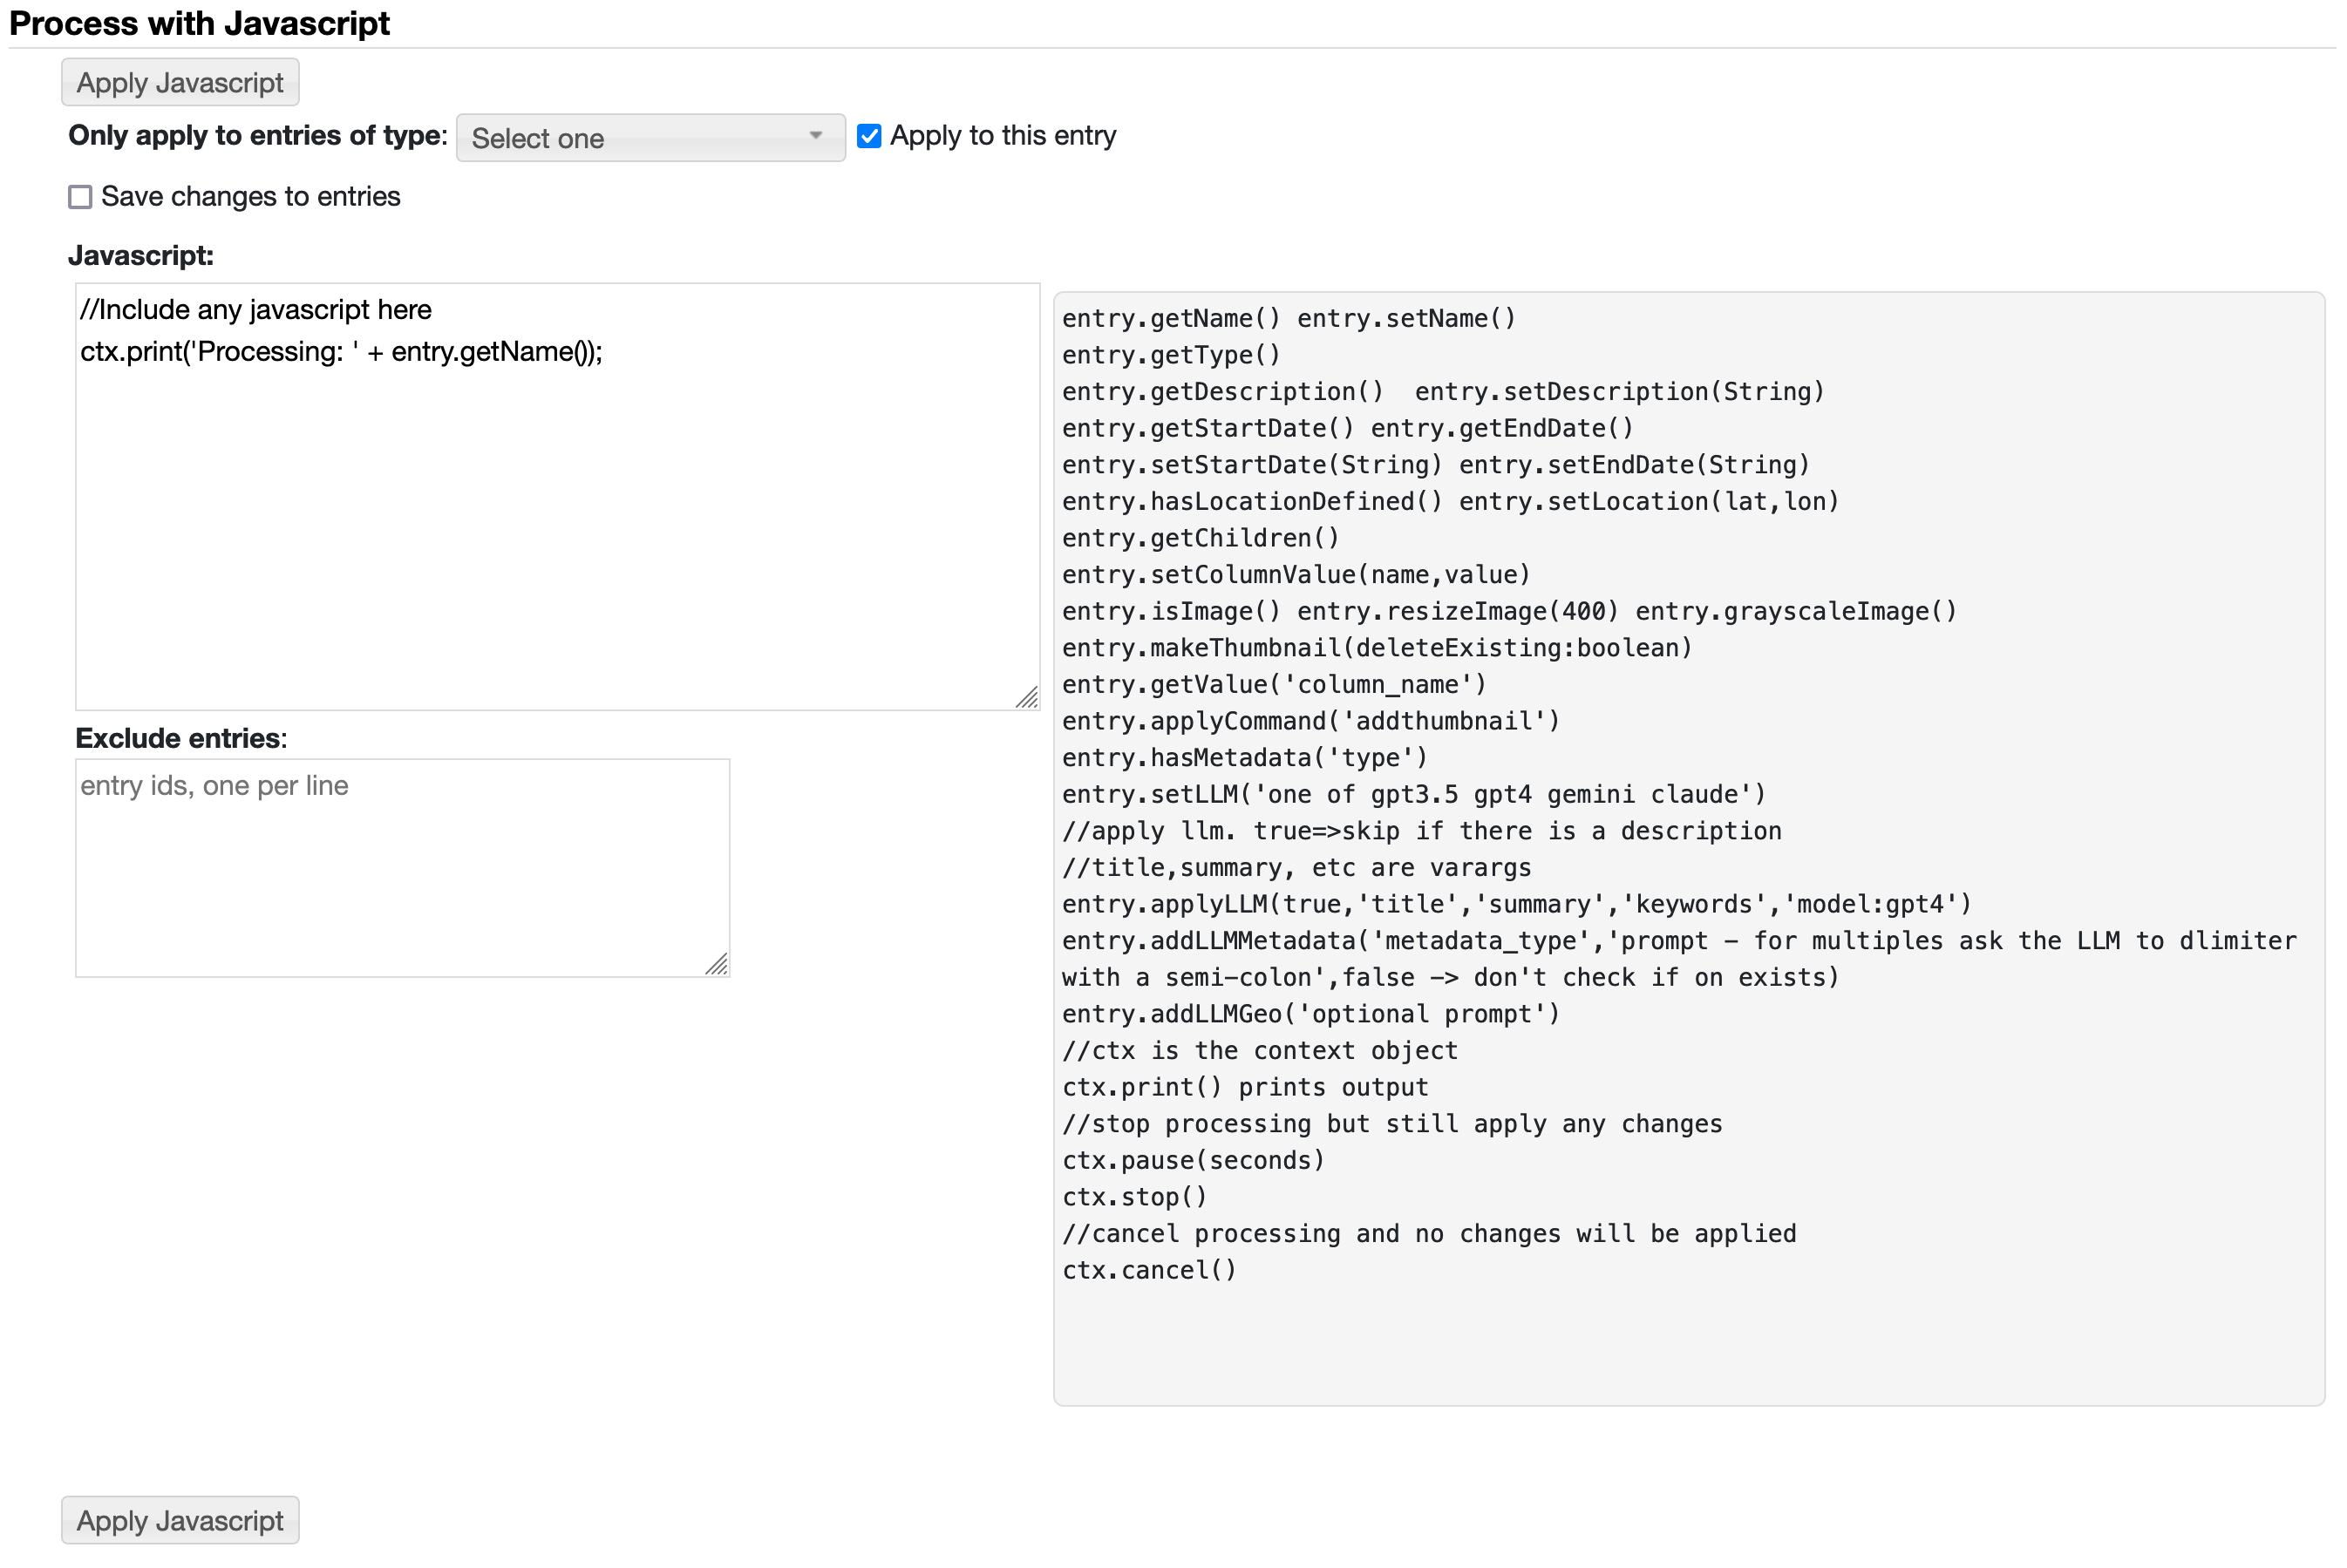Enable 'Save changes to entries' checkbox

pos(80,197)
